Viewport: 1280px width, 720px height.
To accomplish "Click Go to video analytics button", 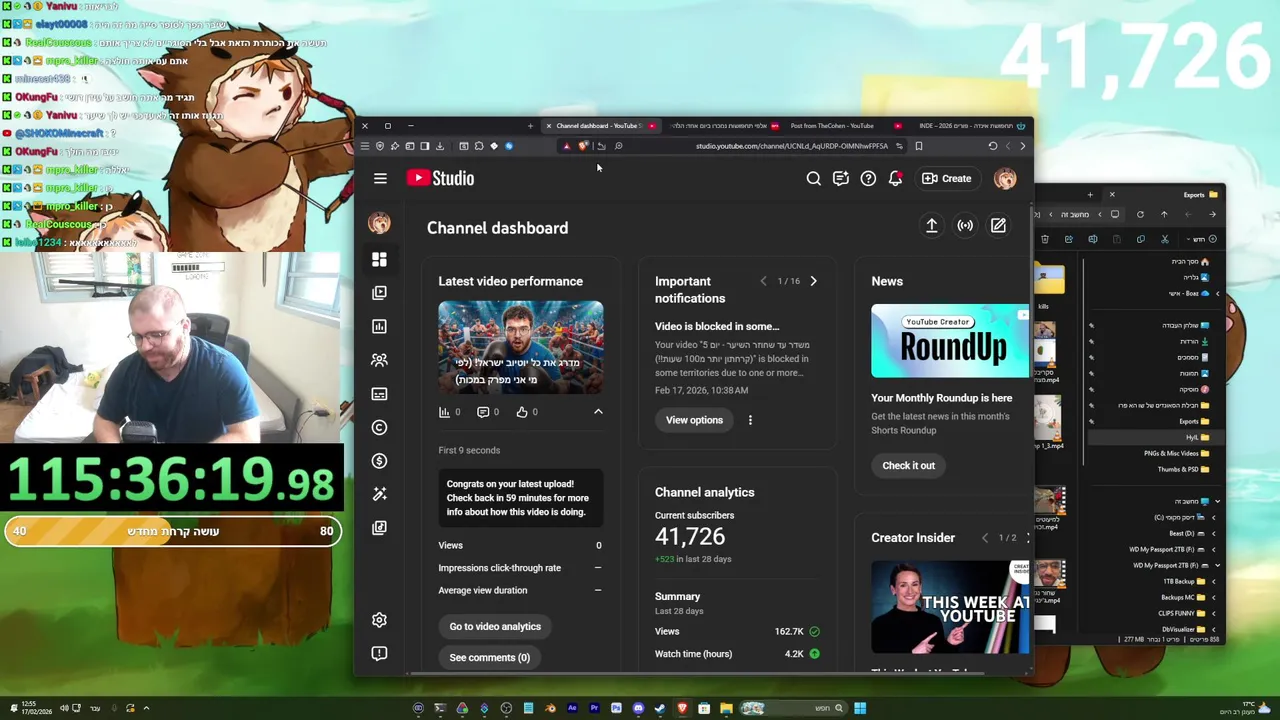I will pos(495,627).
